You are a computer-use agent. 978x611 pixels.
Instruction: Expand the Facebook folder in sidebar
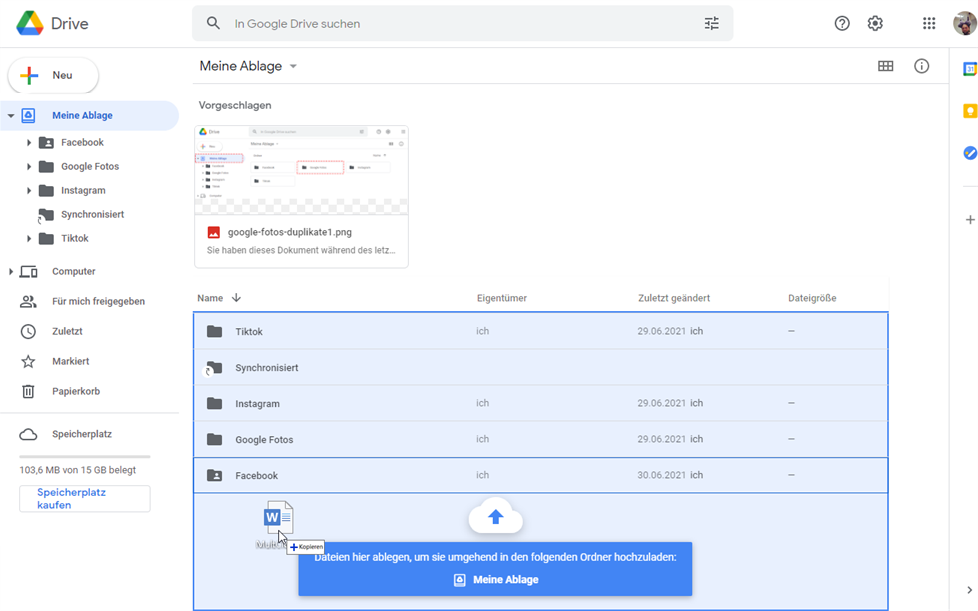29,143
